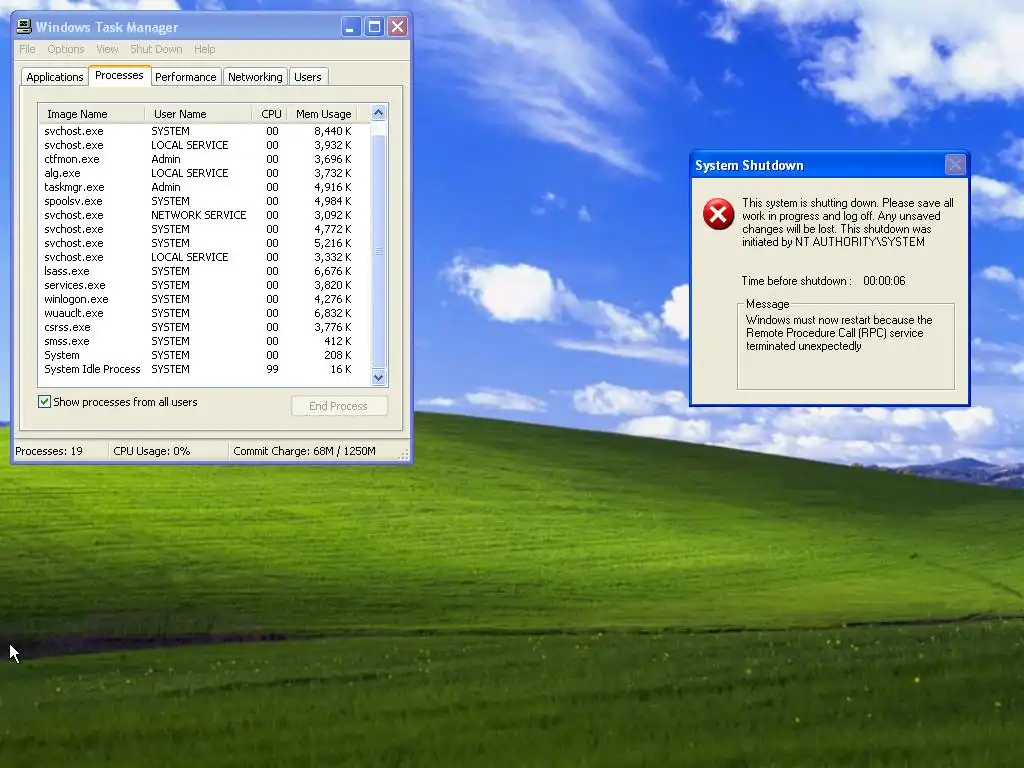This screenshot has height=768, width=1024.
Task: Go to the Users tab
Action: (308, 76)
